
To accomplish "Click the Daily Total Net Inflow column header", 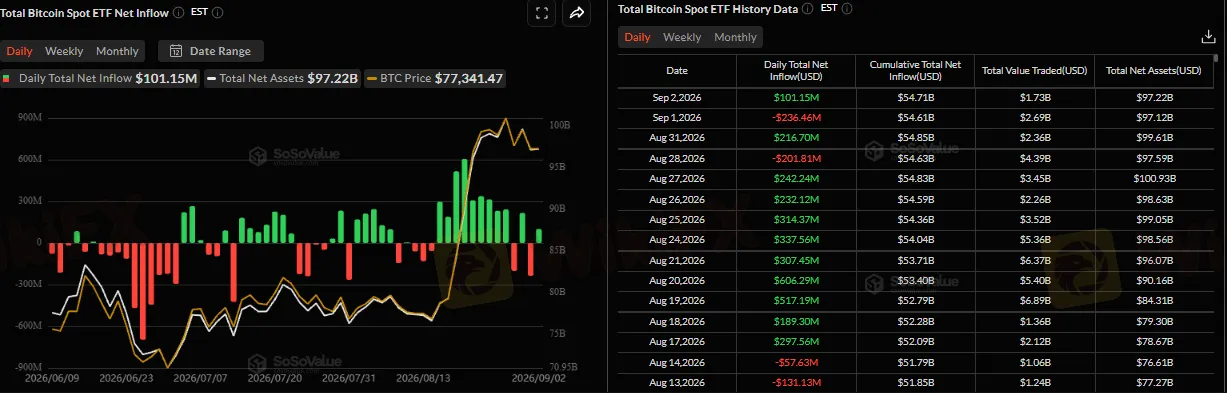I will [x=795, y=71].
